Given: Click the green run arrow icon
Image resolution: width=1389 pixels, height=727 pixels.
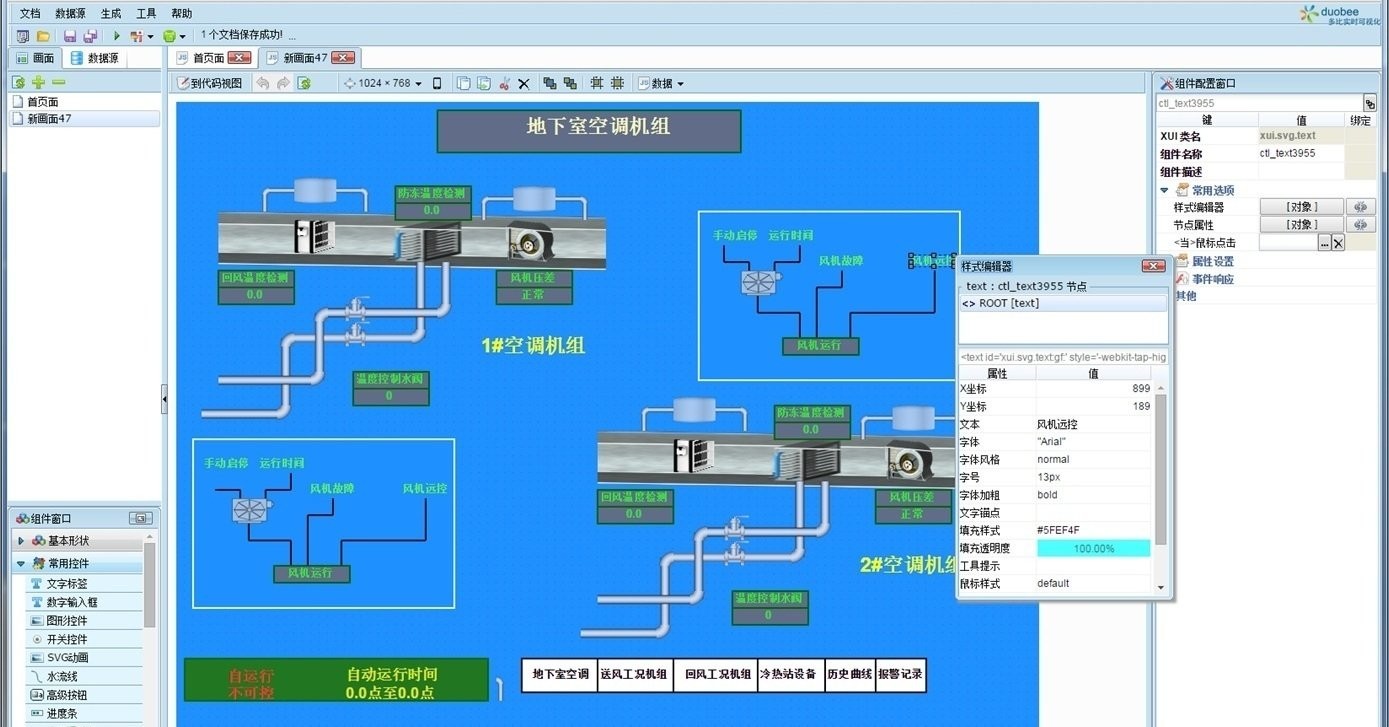Looking at the screenshot, I should pos(117,35).
